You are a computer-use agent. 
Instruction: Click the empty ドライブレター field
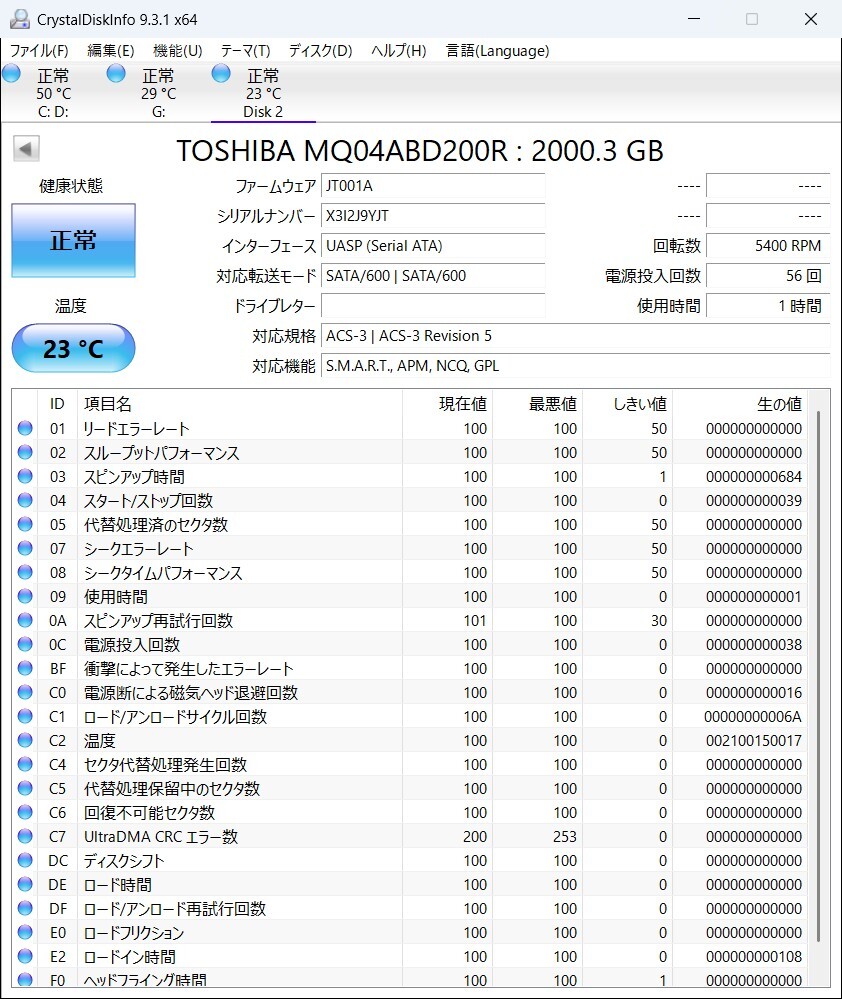(433, 306)
